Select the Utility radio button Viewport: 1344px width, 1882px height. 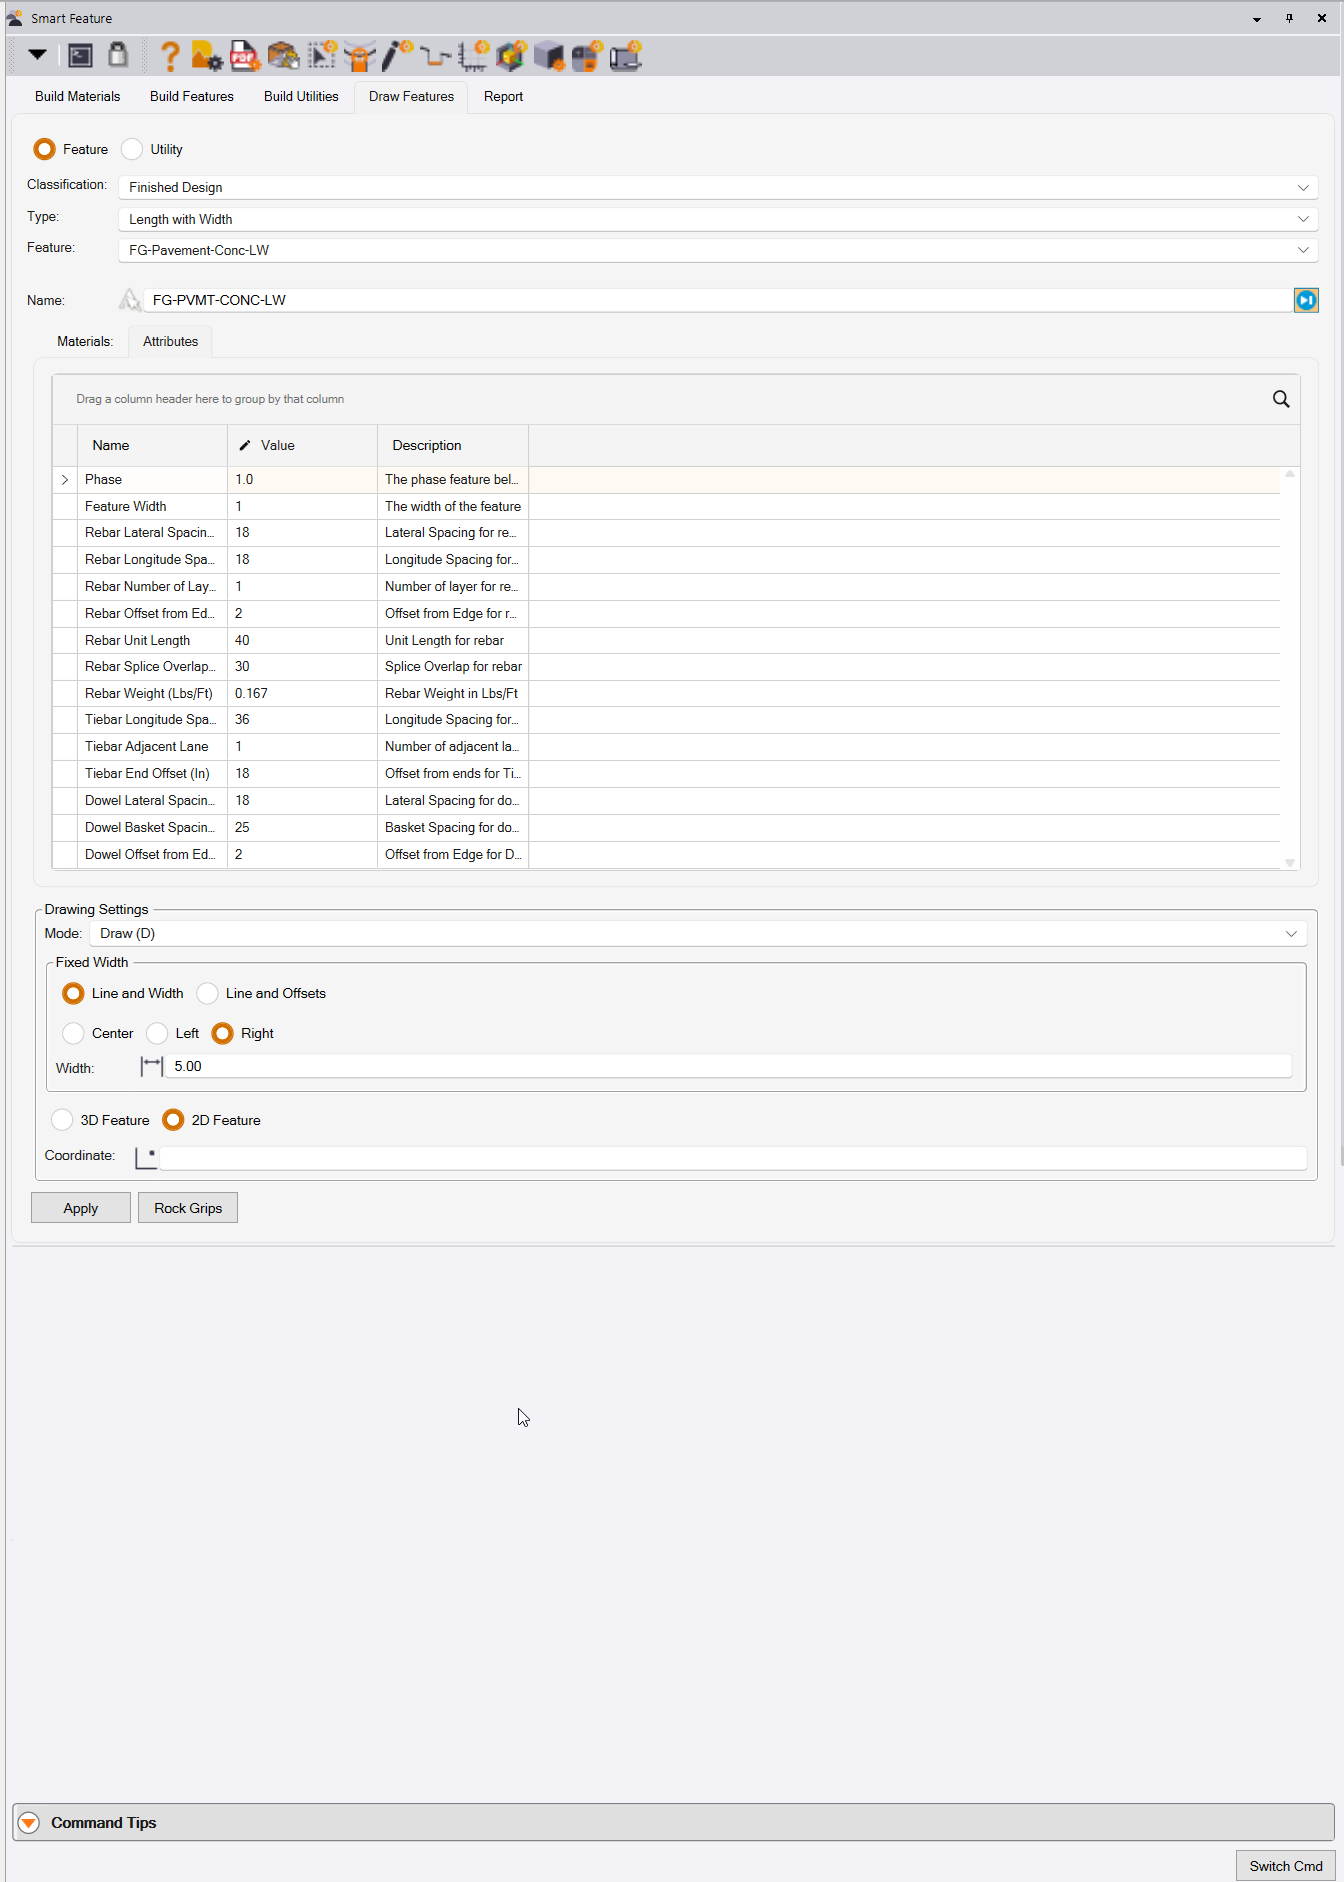point(132,149)
